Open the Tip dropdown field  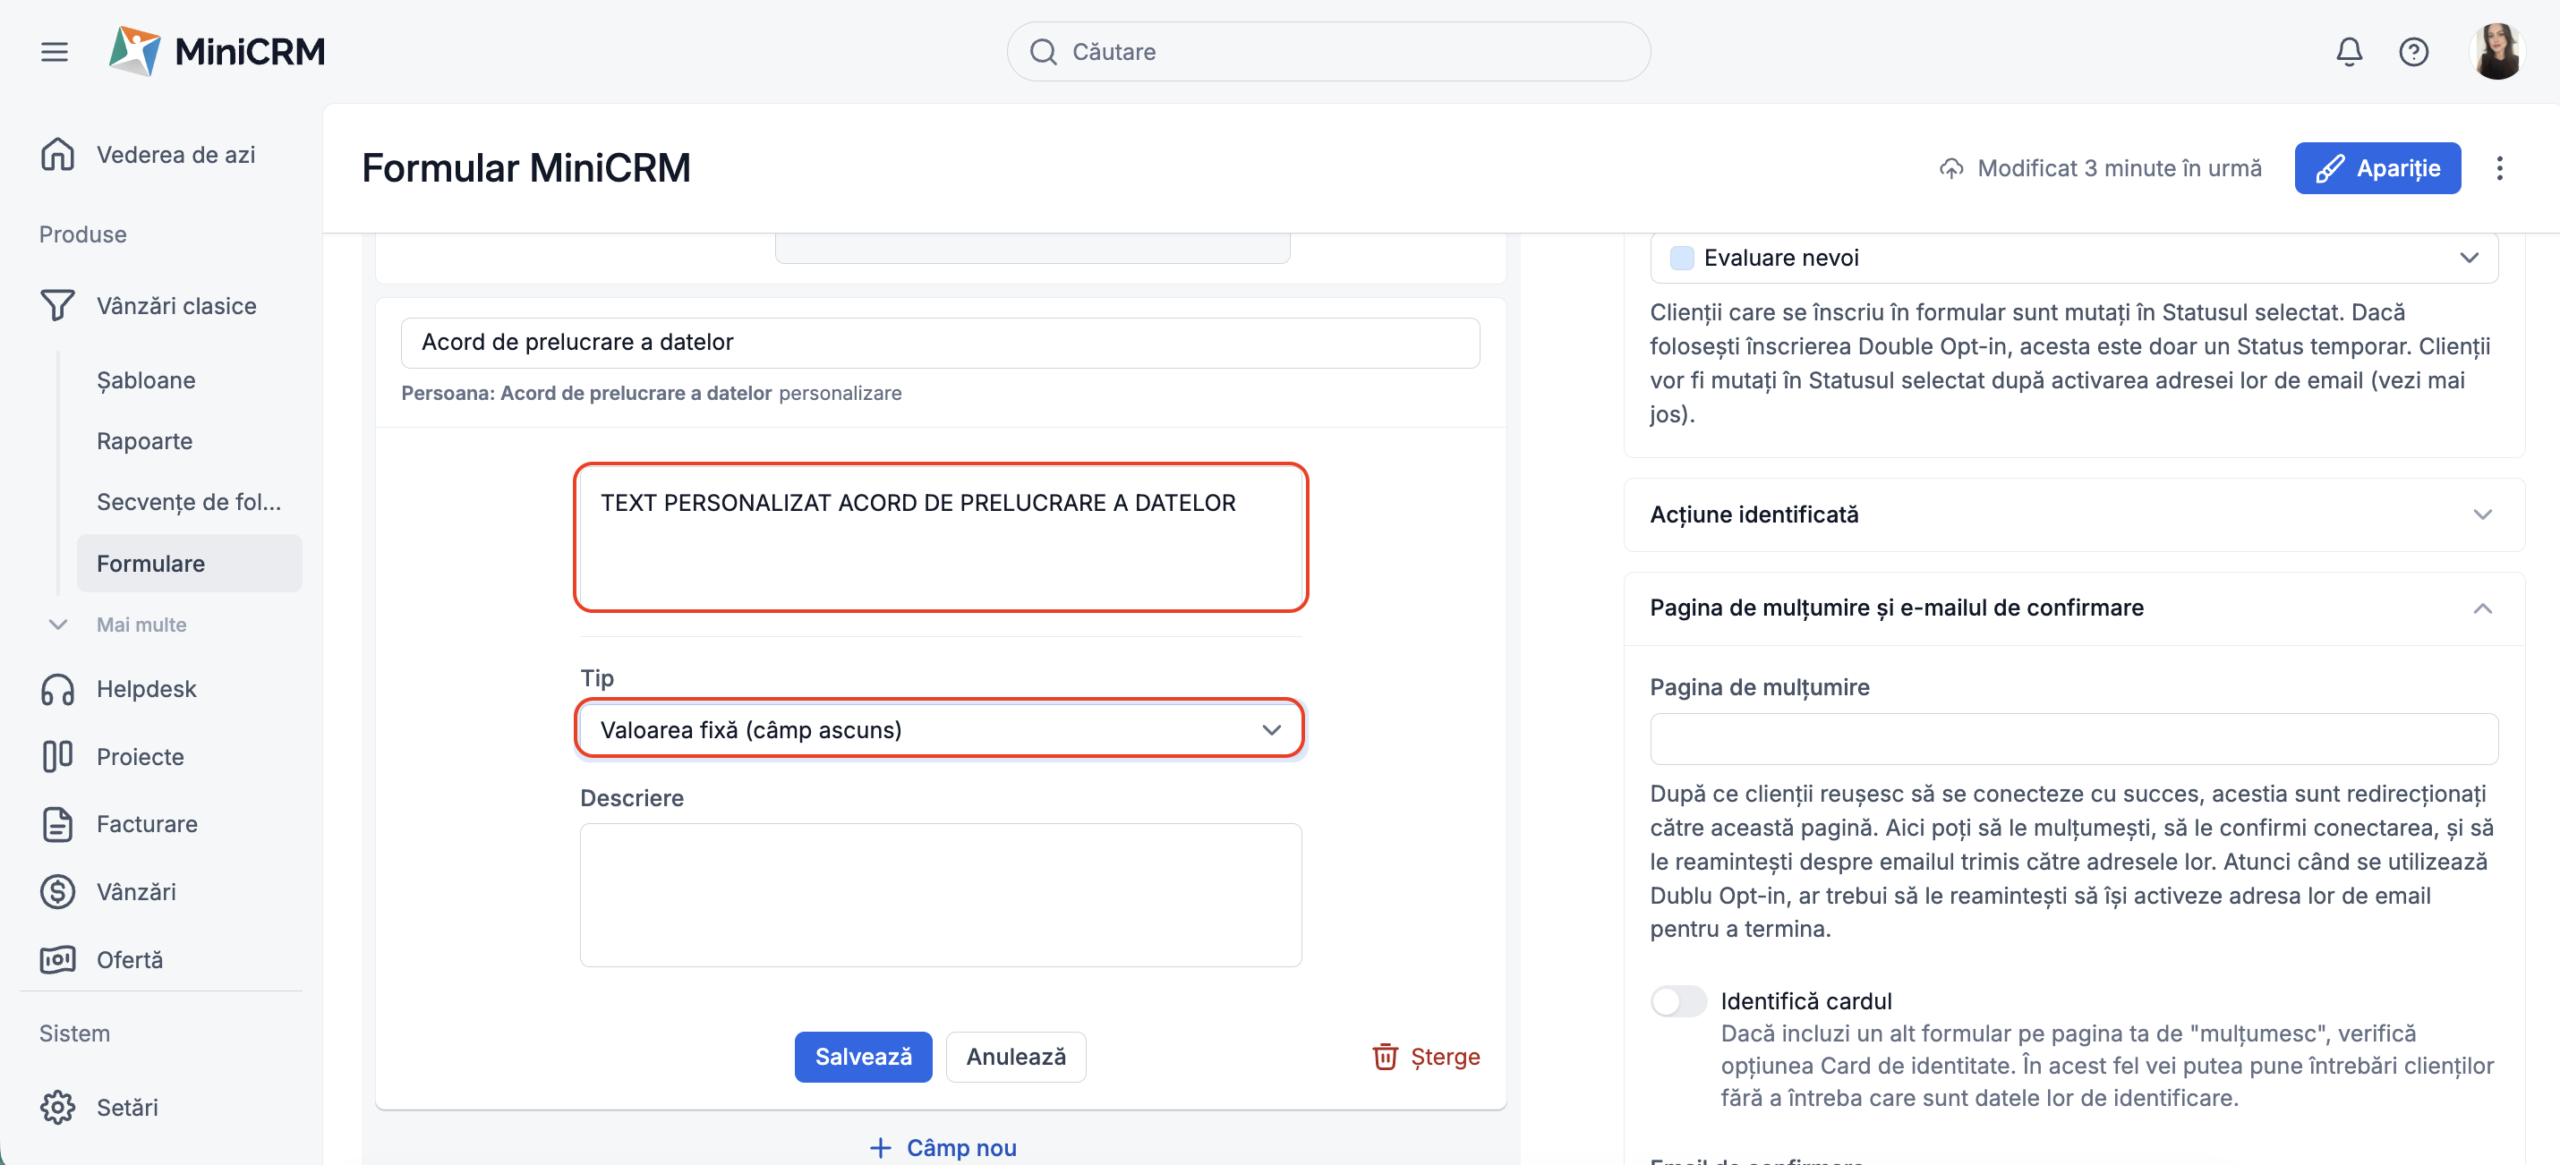pyautogui.click(x=940, y=730)
